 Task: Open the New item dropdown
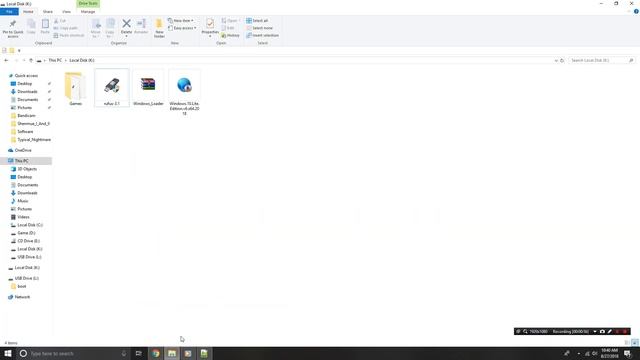(181, 20)
